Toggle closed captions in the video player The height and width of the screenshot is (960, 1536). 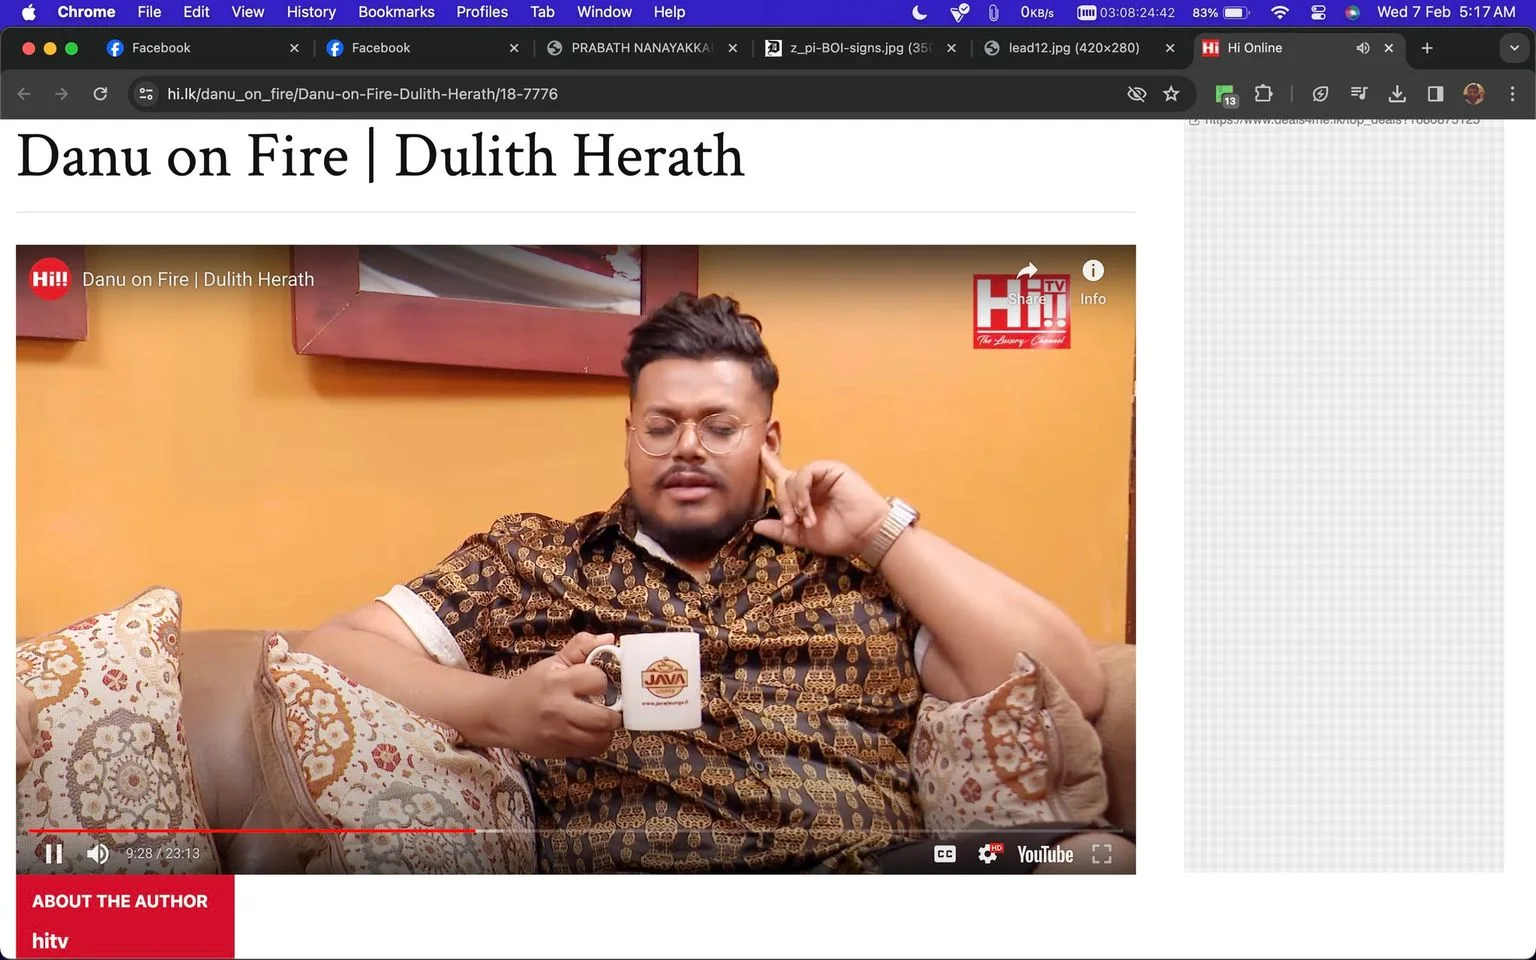coord(945,854)
